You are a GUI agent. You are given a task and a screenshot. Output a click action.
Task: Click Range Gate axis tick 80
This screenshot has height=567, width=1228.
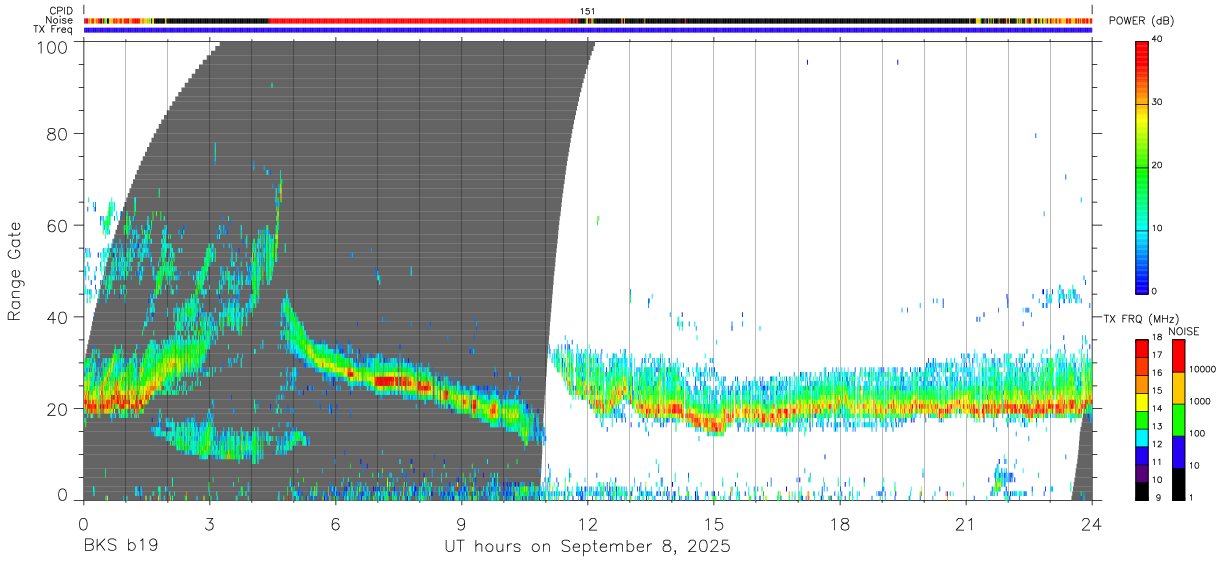[57, 134]
